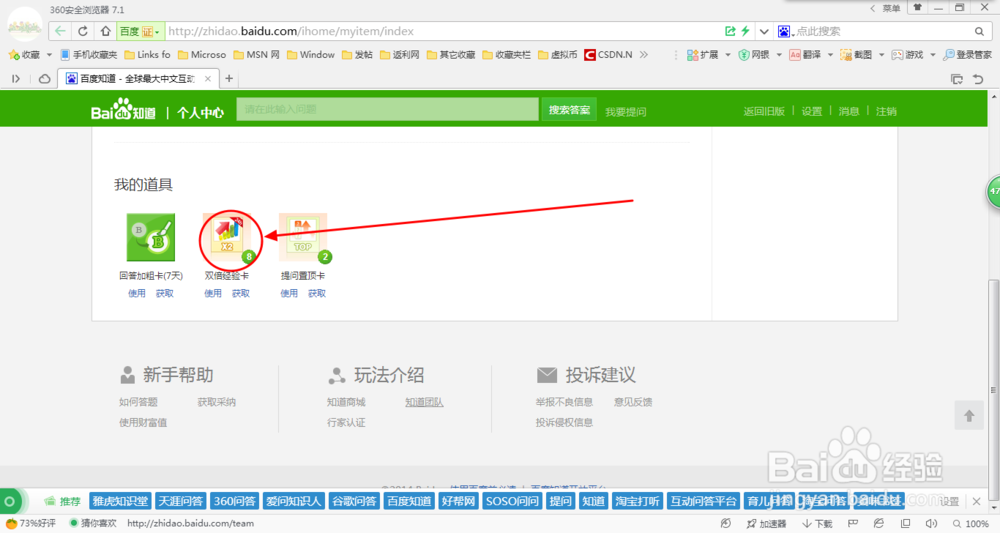Click the lightning speed-mode icon
This screenshot has height=533, width=1000.
click(x=746, y=31)
